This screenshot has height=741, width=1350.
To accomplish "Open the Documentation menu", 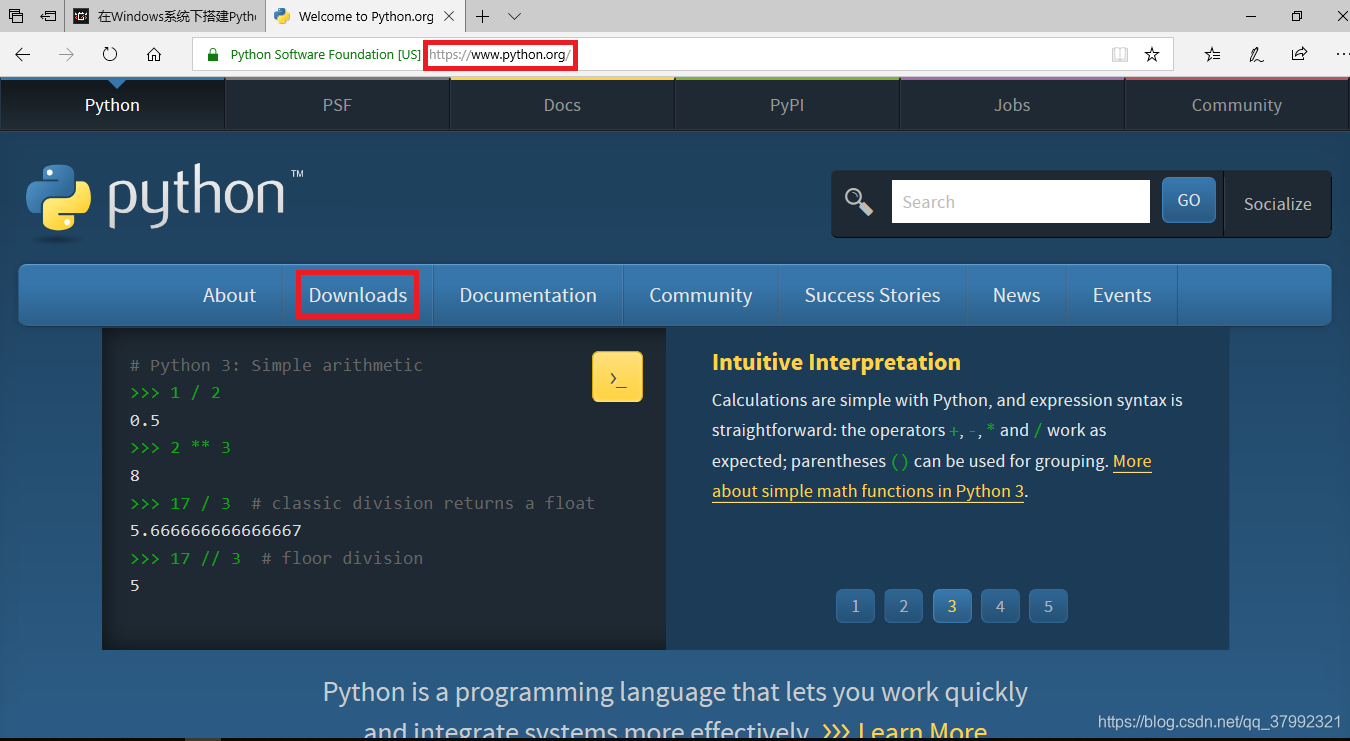I will click(x=528, y=295).
